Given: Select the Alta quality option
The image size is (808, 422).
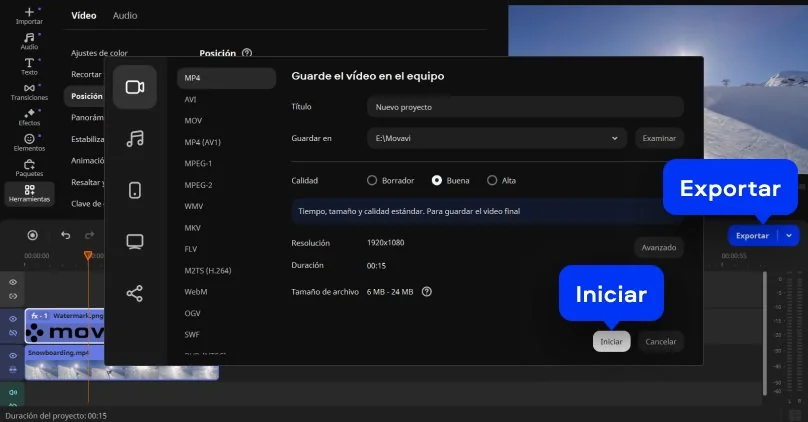Looking at the screenshot, I should (x=492, y=181).
